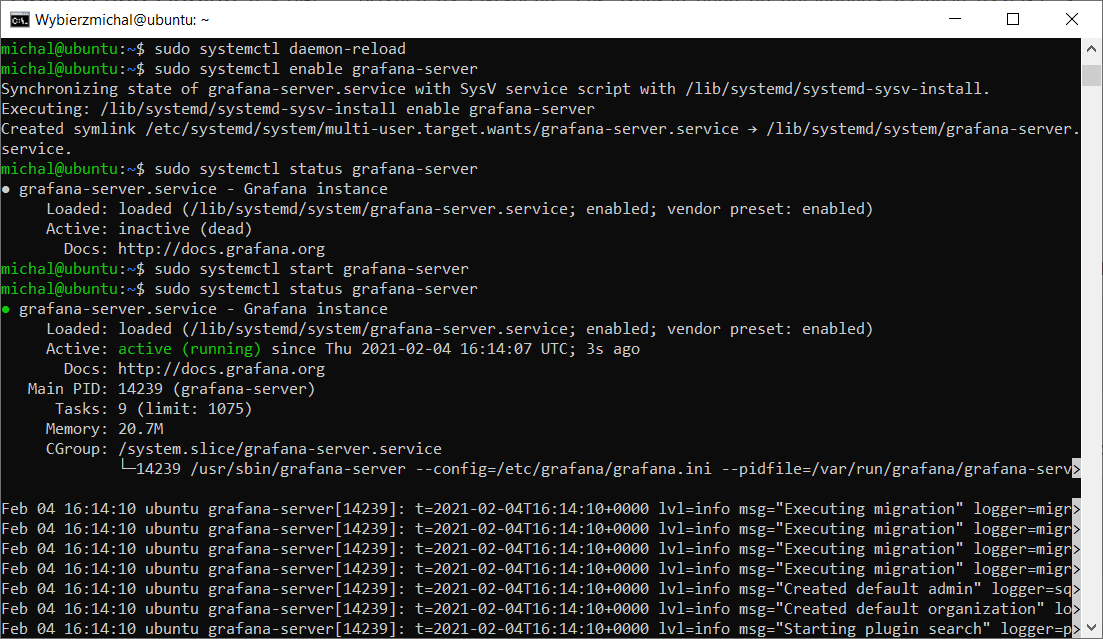Click the scrollbar up arrow
The image size is (1103, 639).
click(1091, 49)
